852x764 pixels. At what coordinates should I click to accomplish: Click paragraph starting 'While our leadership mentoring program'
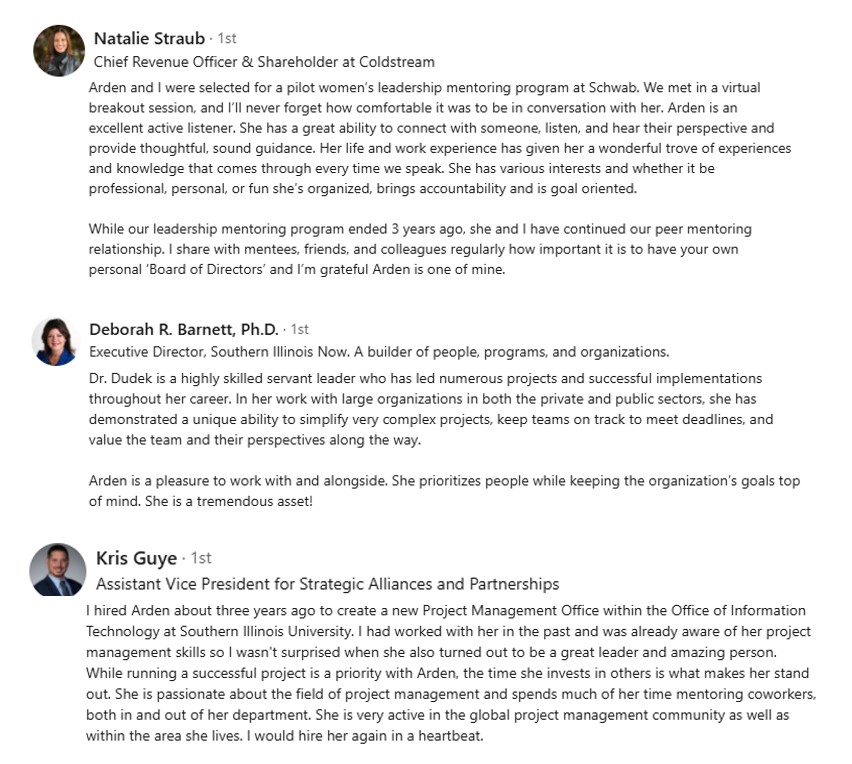pyautogui.click(x=420, y=249)
